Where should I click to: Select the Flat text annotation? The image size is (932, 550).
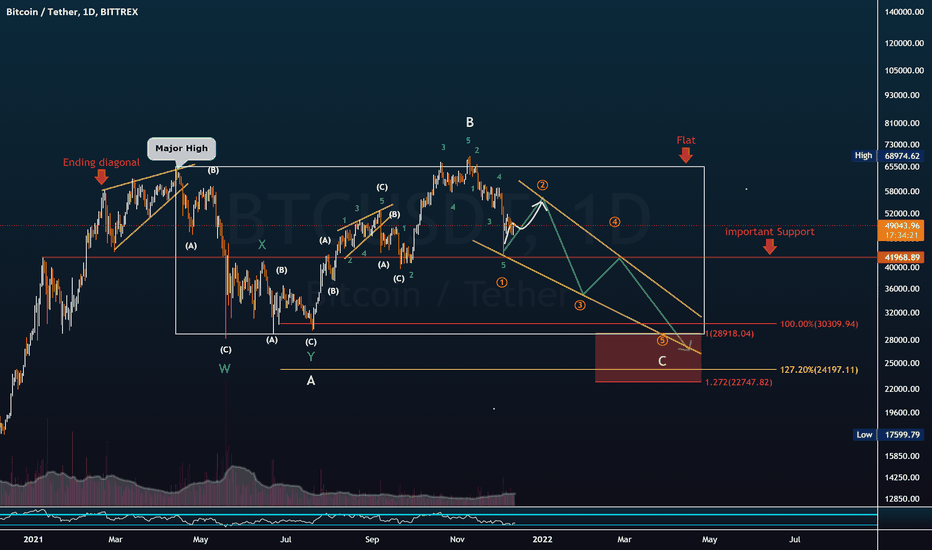pos(685,140)
